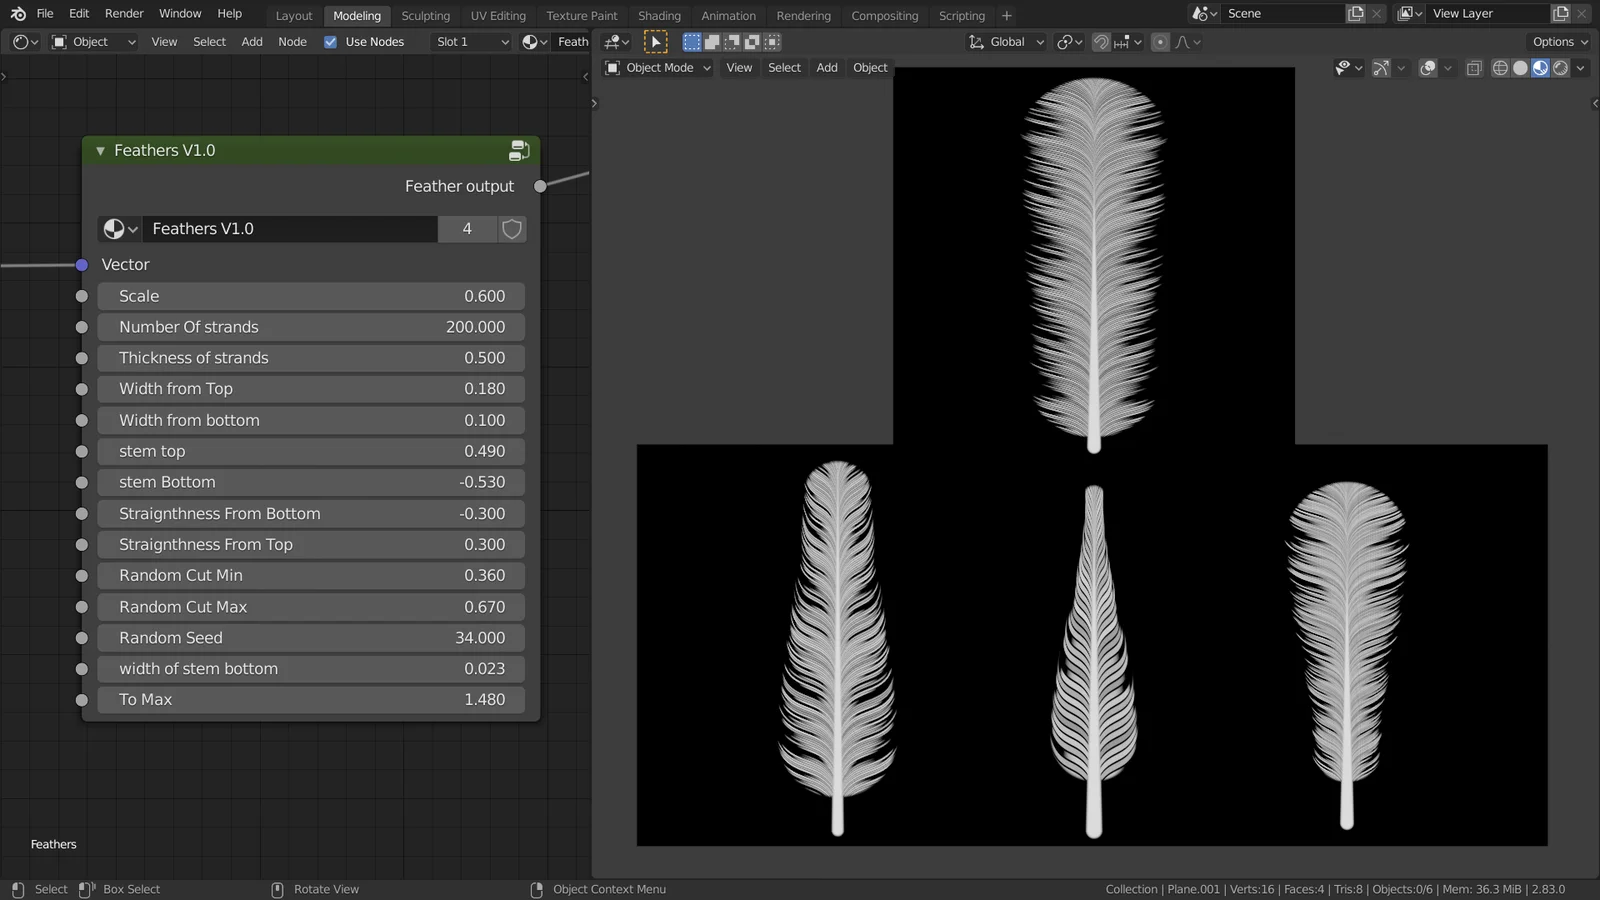Switch to wireframe viewport shading
The image size is (1600, 900).
1500,68
